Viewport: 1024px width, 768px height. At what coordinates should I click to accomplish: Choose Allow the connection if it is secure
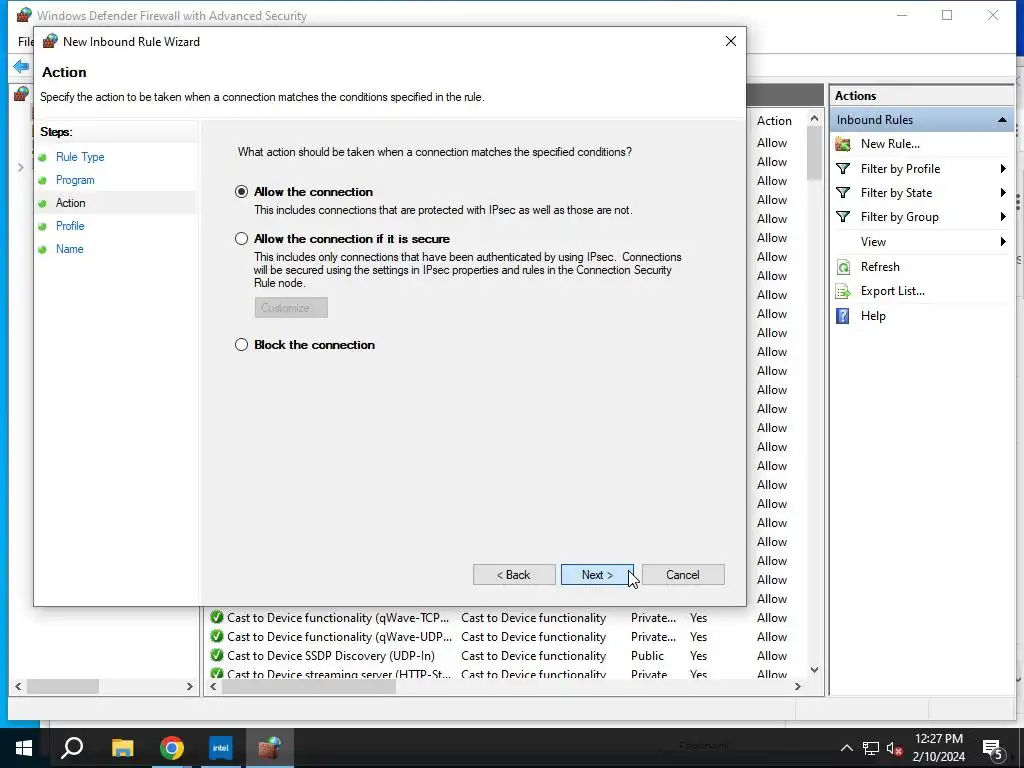click(242, 239)
